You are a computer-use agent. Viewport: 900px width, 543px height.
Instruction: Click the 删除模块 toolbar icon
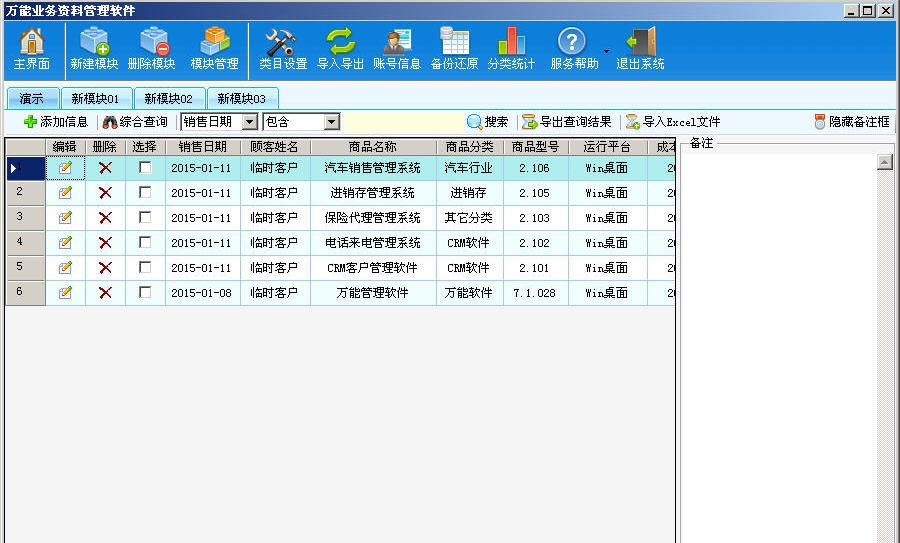pos(152,42)
